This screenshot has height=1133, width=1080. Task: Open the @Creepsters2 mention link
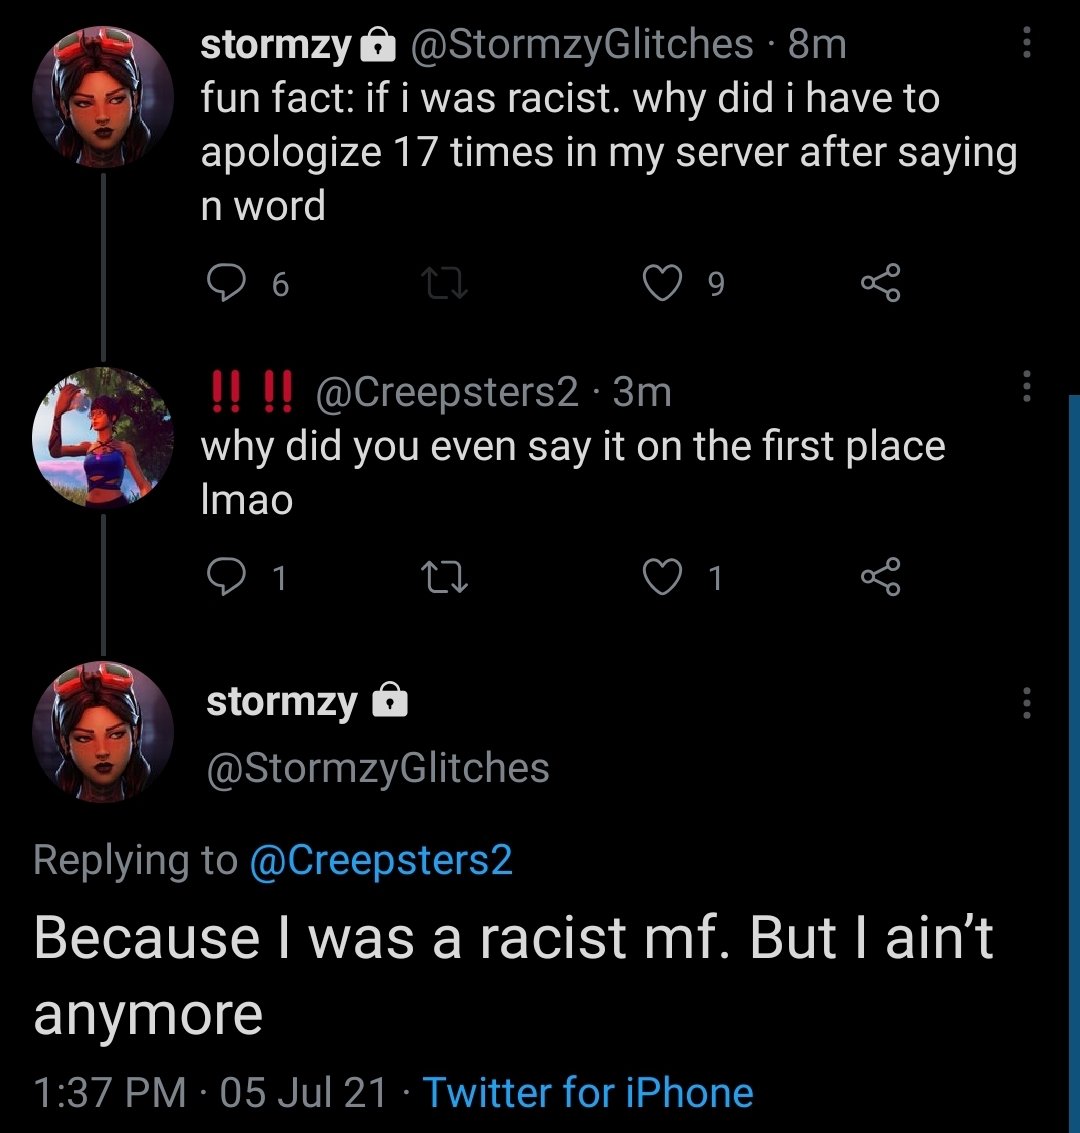pos(380,860)
